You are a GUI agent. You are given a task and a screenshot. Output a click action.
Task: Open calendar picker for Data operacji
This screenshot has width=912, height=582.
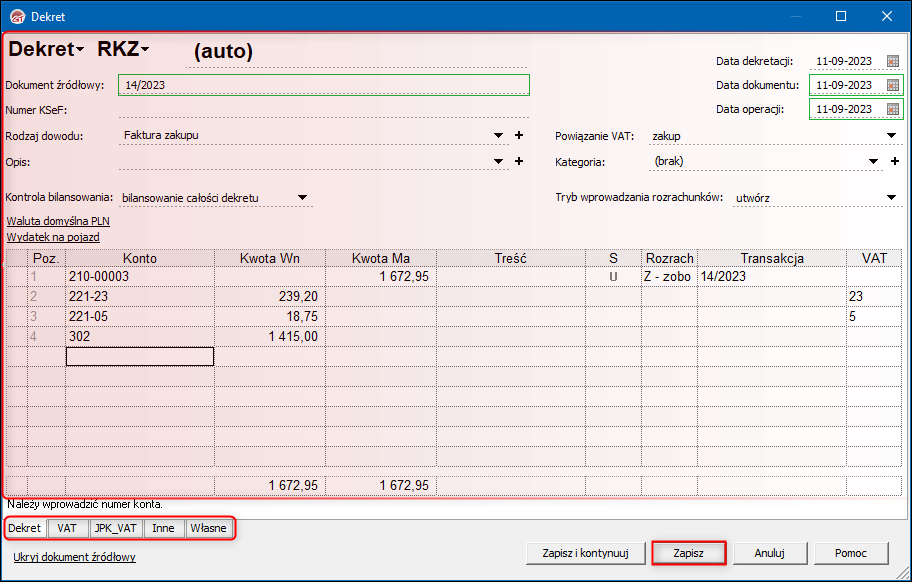tap(893, 109)
